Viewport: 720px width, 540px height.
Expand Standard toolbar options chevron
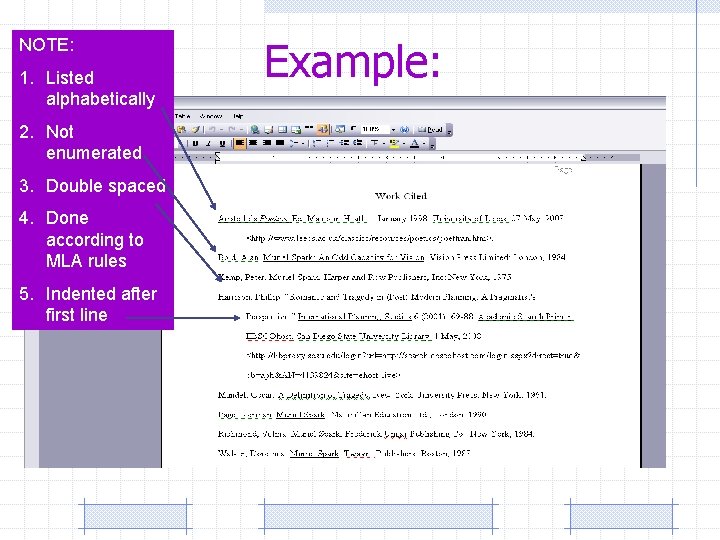449,131
